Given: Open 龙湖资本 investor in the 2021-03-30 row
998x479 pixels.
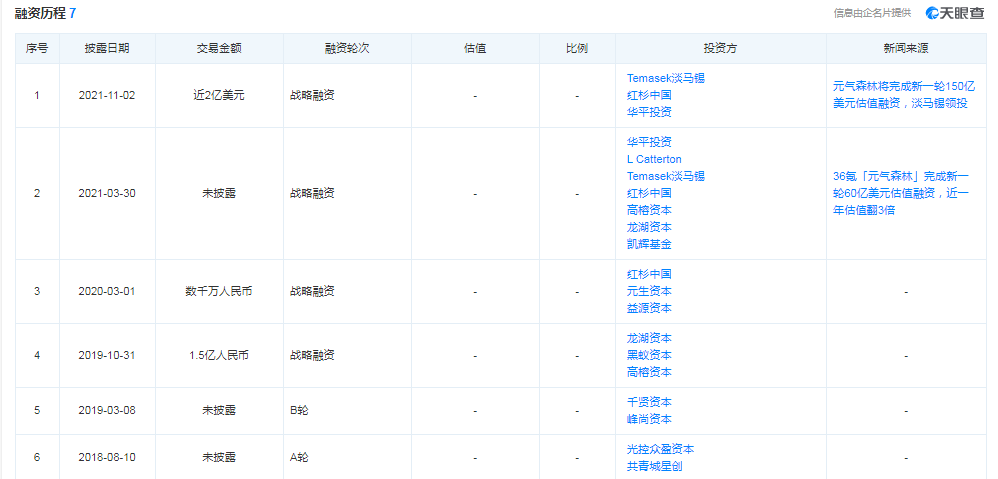Looking at the screenshot, I should 649,227.
